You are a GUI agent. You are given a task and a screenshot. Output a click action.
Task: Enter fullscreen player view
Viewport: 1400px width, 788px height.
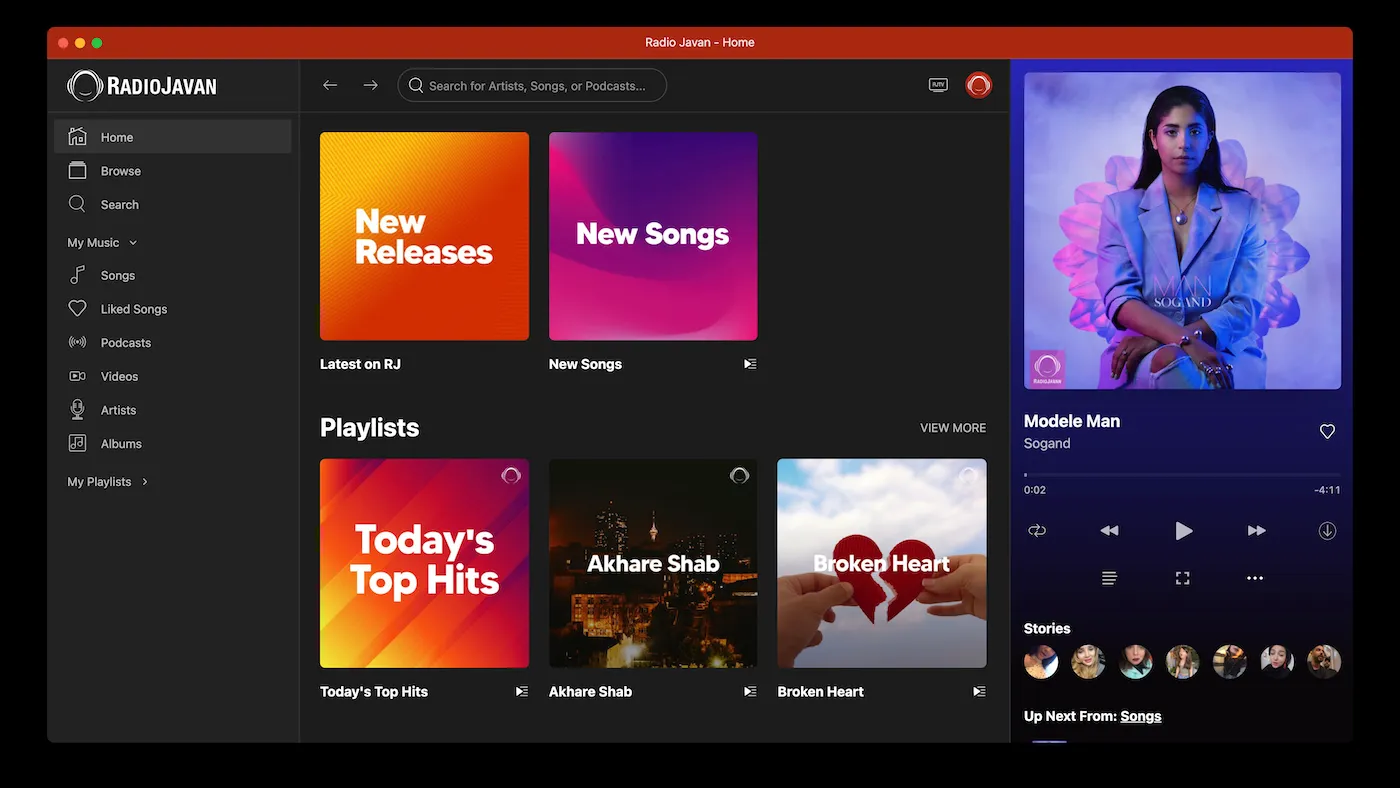pyautogui.click(x=1182, y=578)
